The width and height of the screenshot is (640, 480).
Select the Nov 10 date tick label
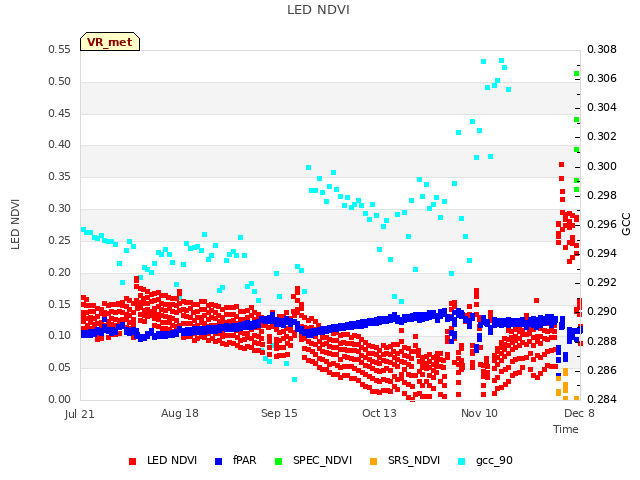tap(479, 413)
